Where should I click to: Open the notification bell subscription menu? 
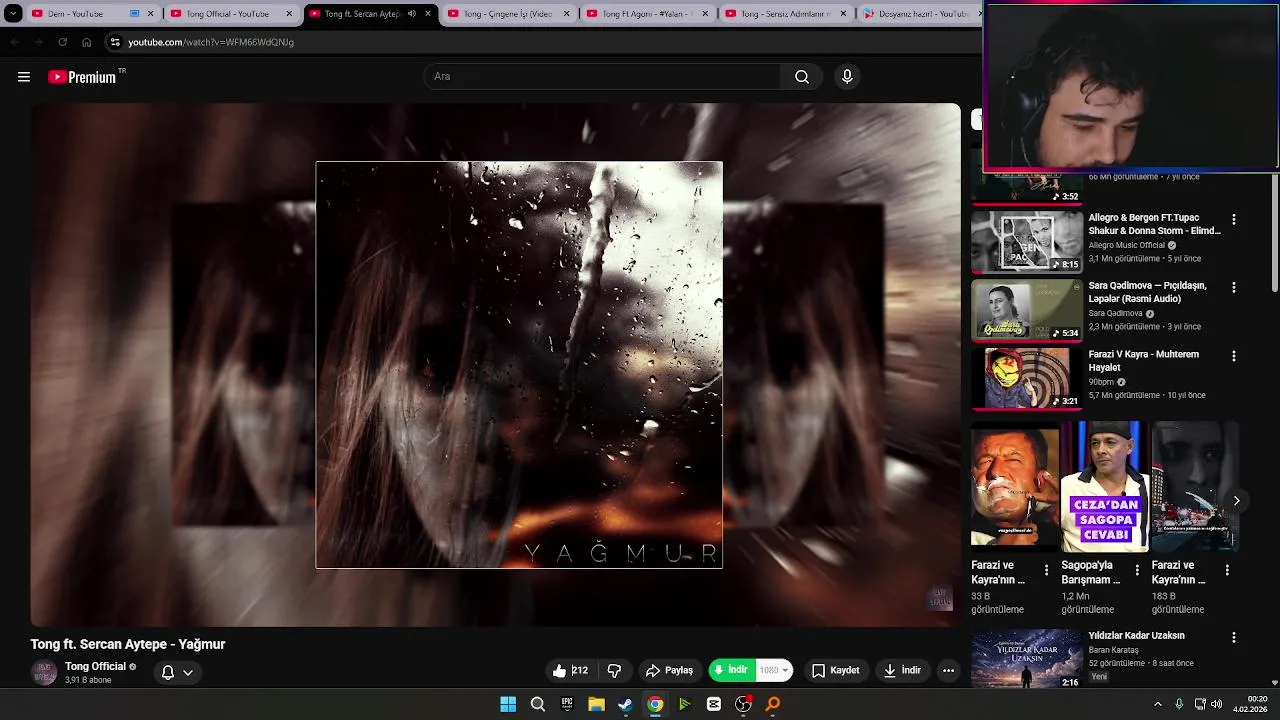pos(177,673)
